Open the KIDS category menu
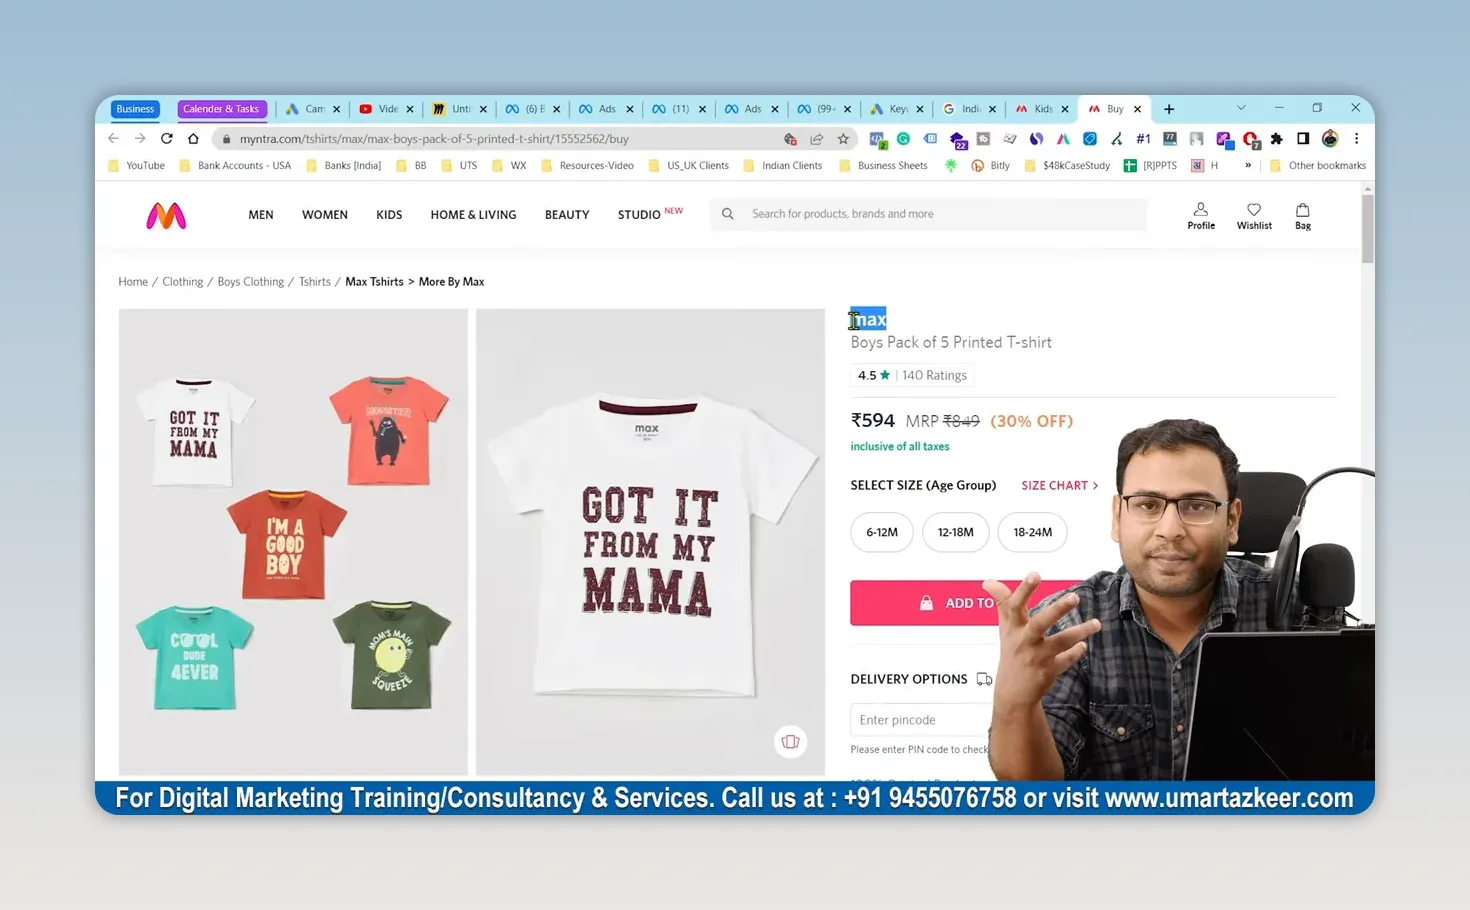The image size is (1470, 910). (389, 215)
